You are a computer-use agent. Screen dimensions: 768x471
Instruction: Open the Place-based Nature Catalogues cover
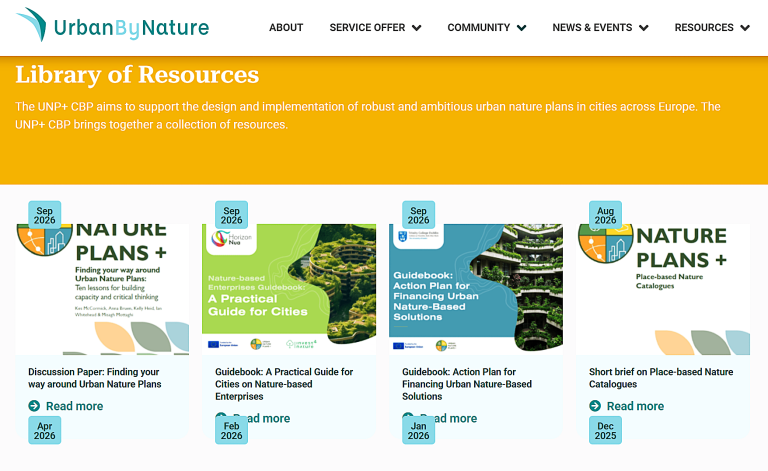pyautogui.click(x=663, y=289)
